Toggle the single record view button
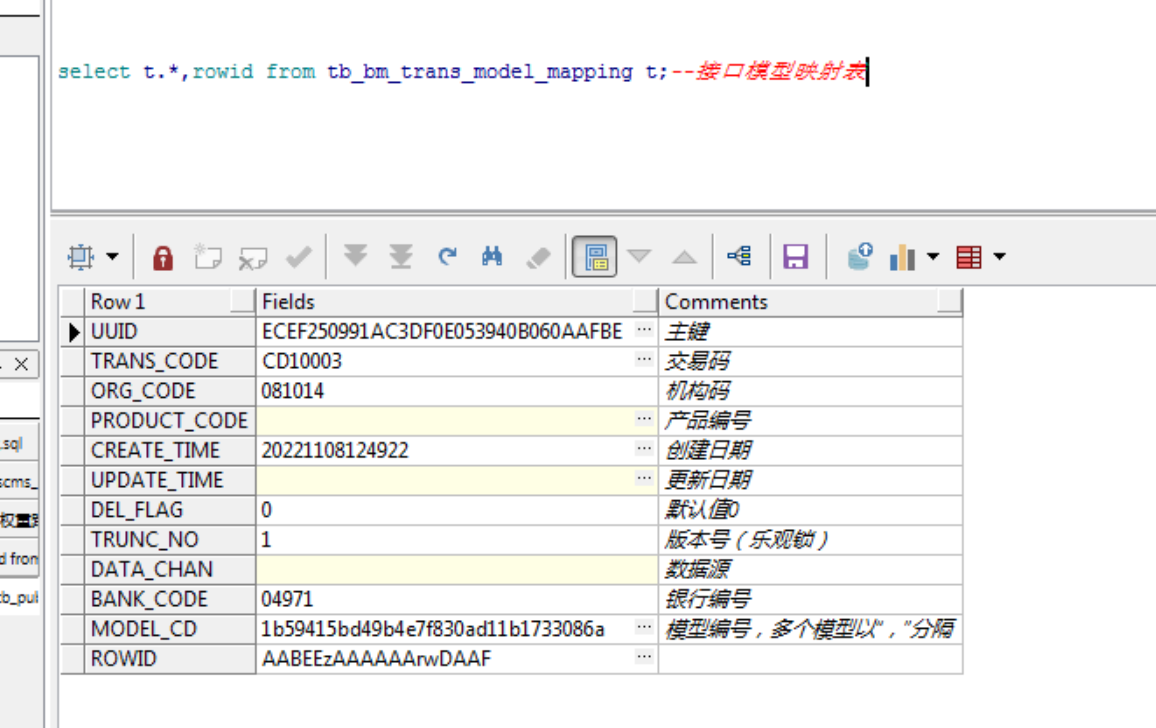Viewport: 1156px width, 728px height. click(594, 257)
